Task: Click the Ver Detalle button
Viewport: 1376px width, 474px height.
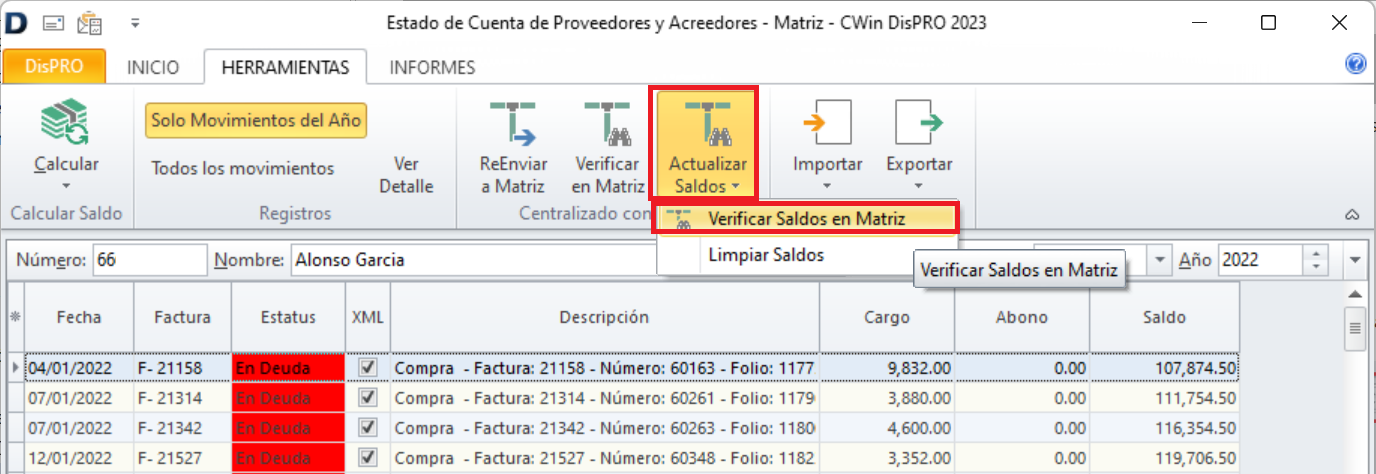Action: 406,175
